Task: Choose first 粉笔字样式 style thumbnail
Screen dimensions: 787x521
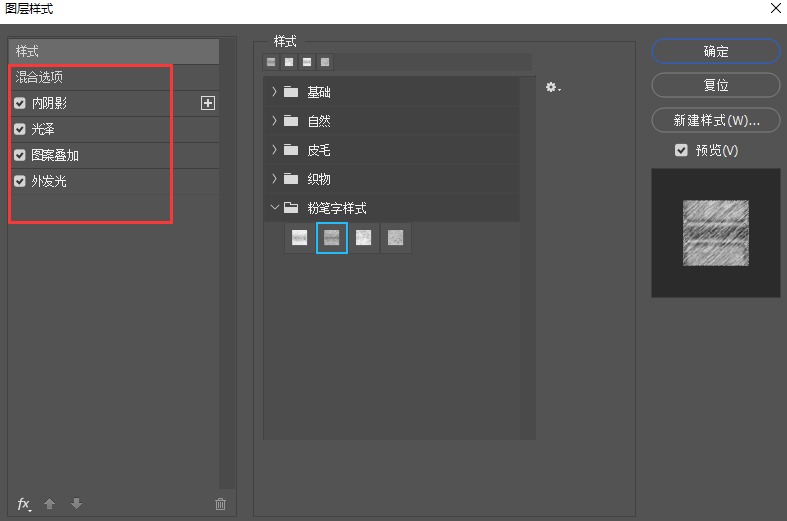Action: pyautogui.click(x=300, y=237)
